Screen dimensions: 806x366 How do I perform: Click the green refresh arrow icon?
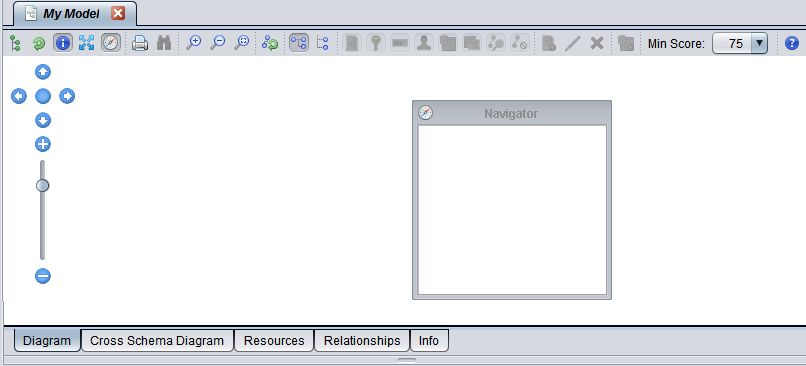39,44
